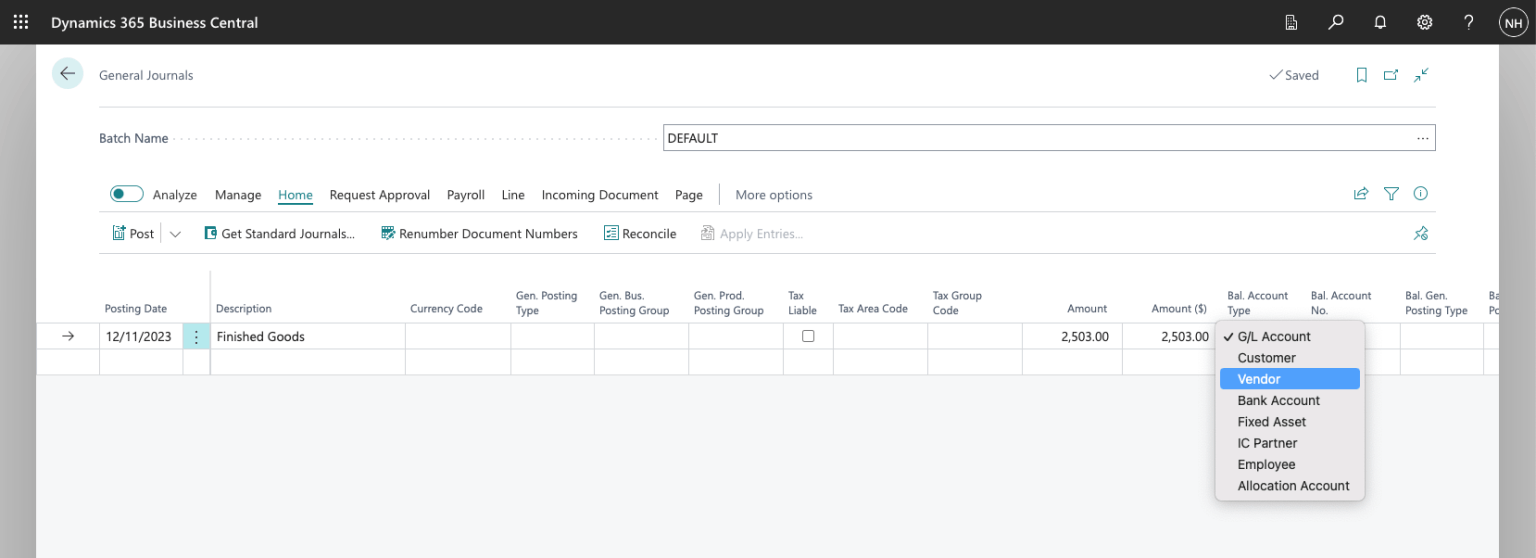Go back using the arrow button
Image resolution: width=1536 pixels, height=558 pixels.
click(x=67, y=74)
